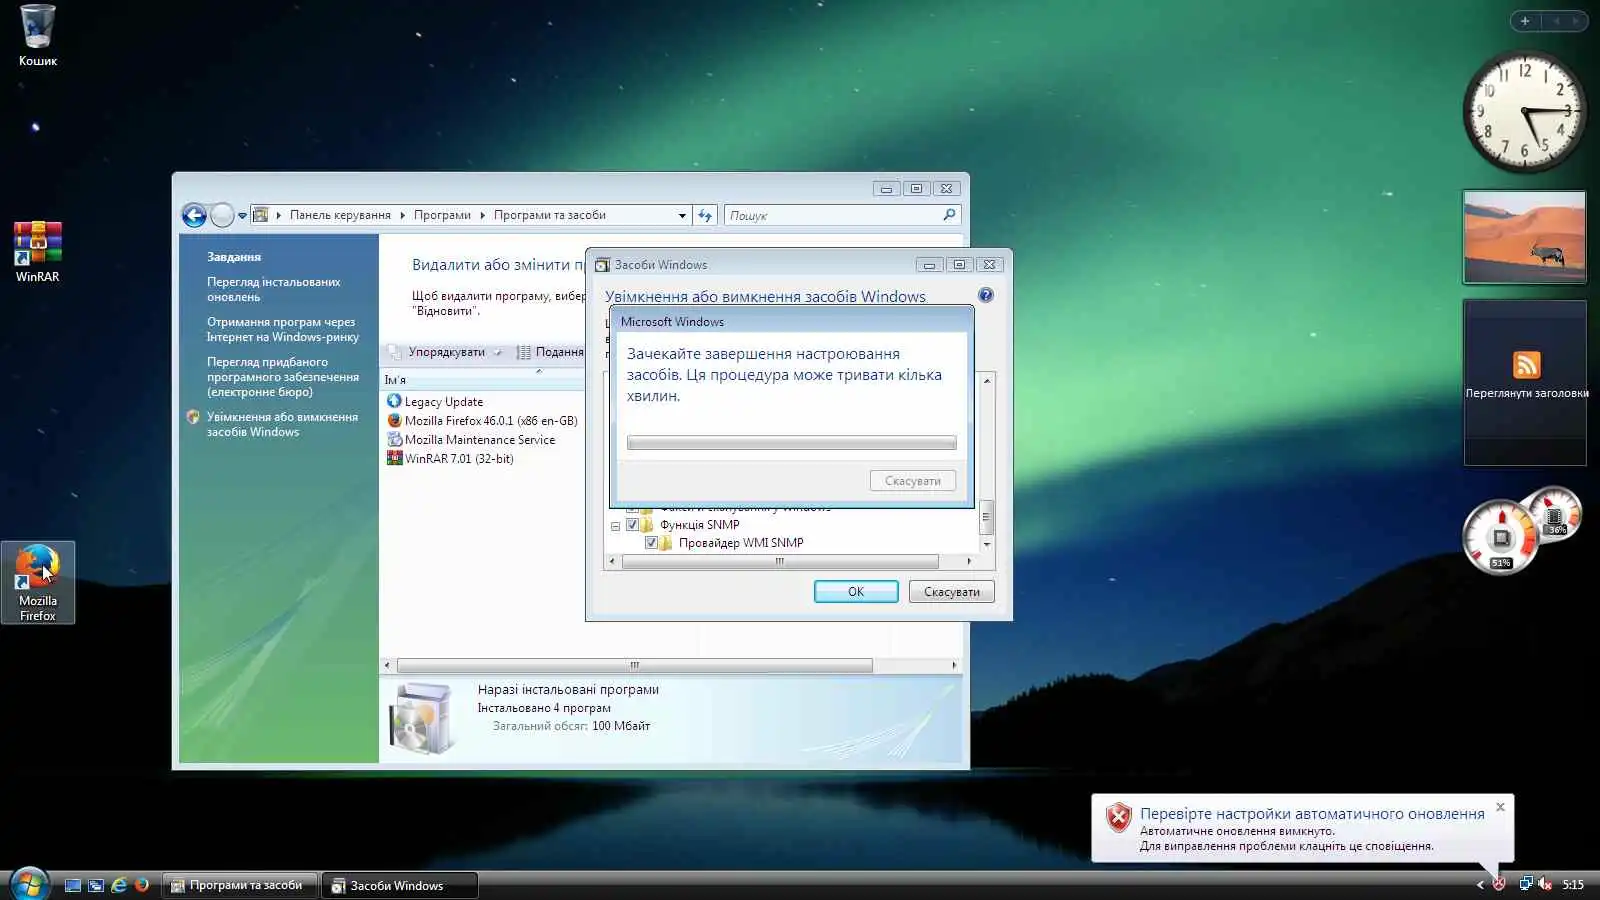
Task: Expand the Програми breadcrumb arrow
Action: coord(482,215)
